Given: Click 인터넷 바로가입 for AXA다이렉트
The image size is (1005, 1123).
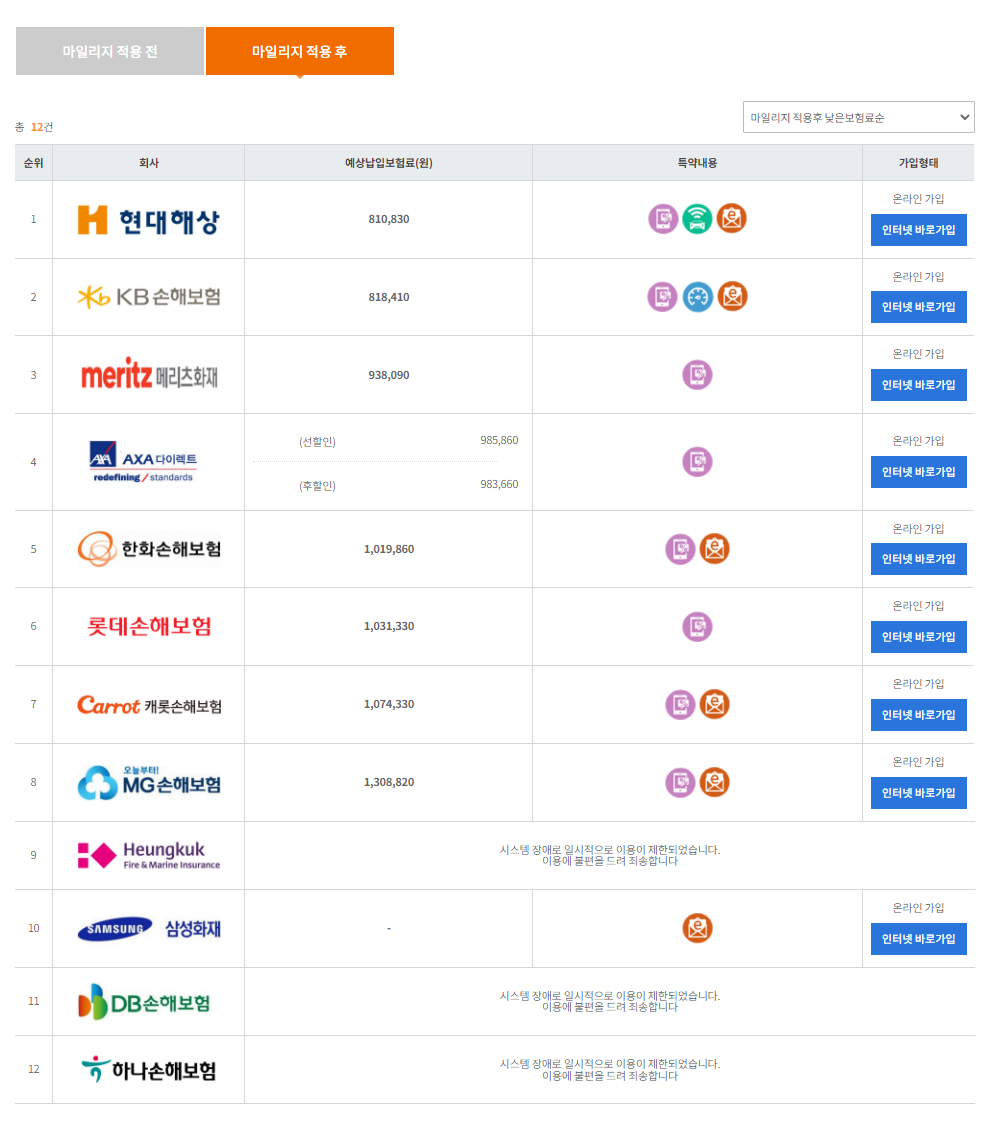Looking at the screenshot, I should [x=918, y=472].
